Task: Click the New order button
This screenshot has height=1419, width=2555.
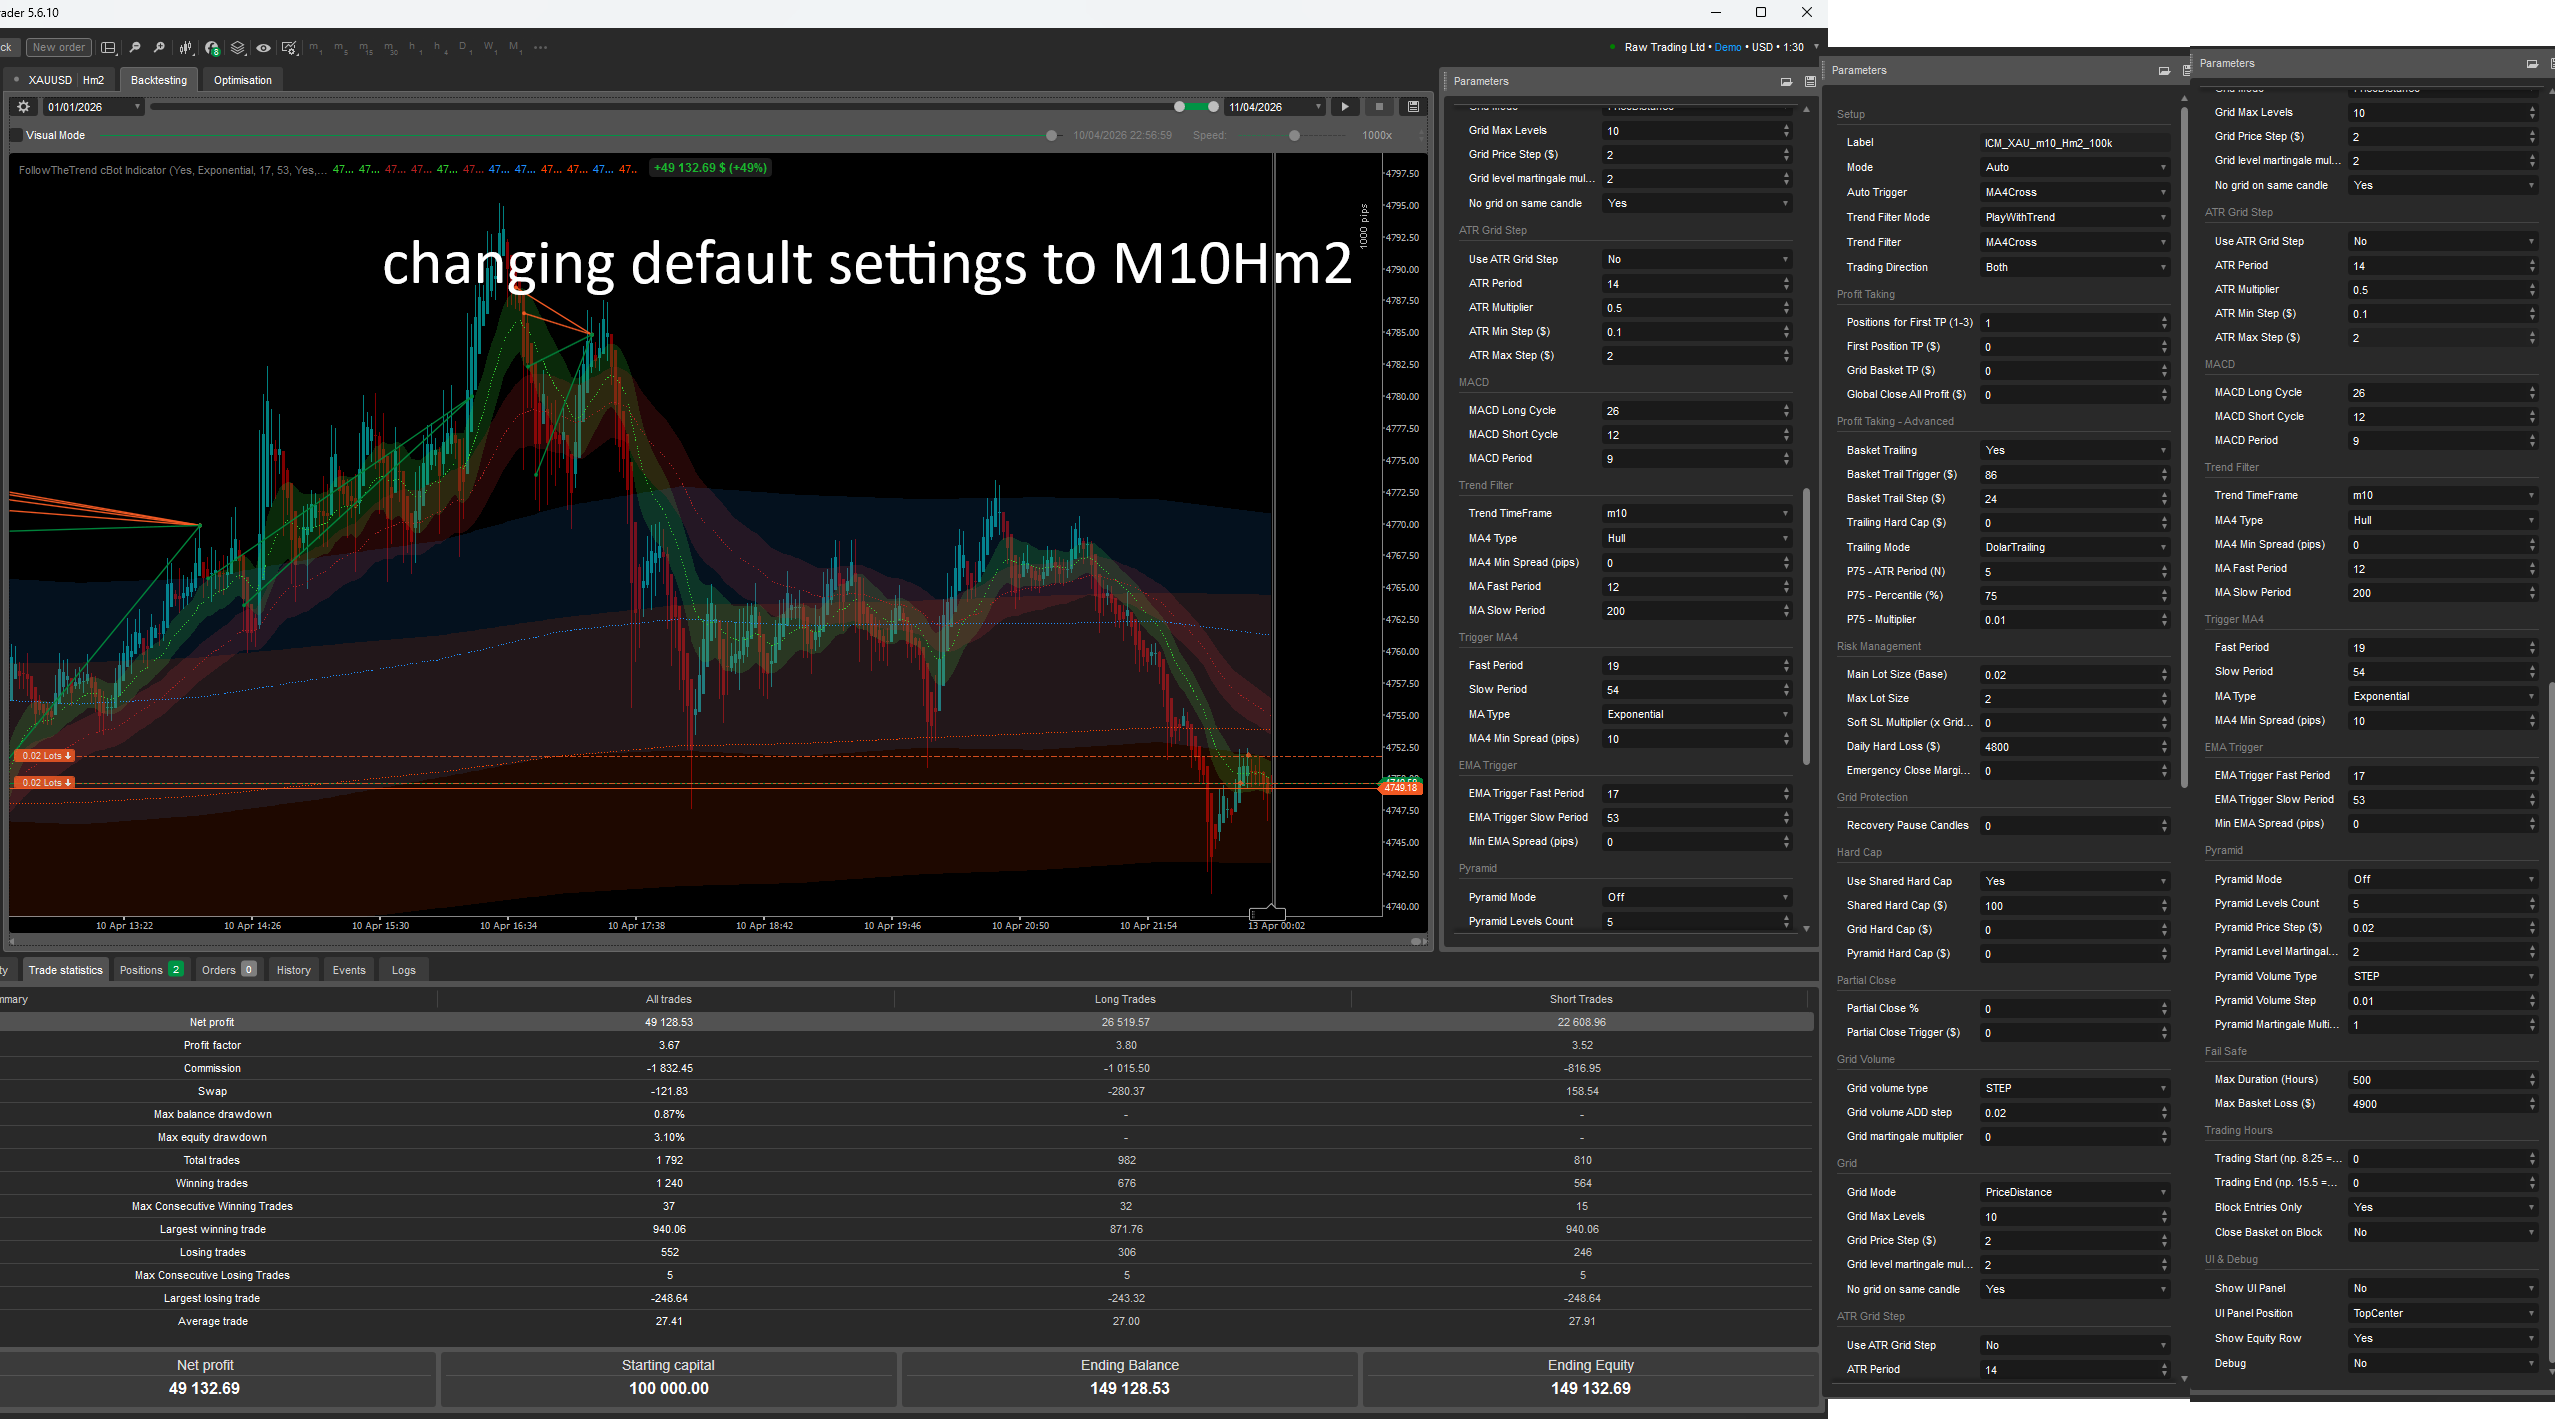Action: click(58, 47)
